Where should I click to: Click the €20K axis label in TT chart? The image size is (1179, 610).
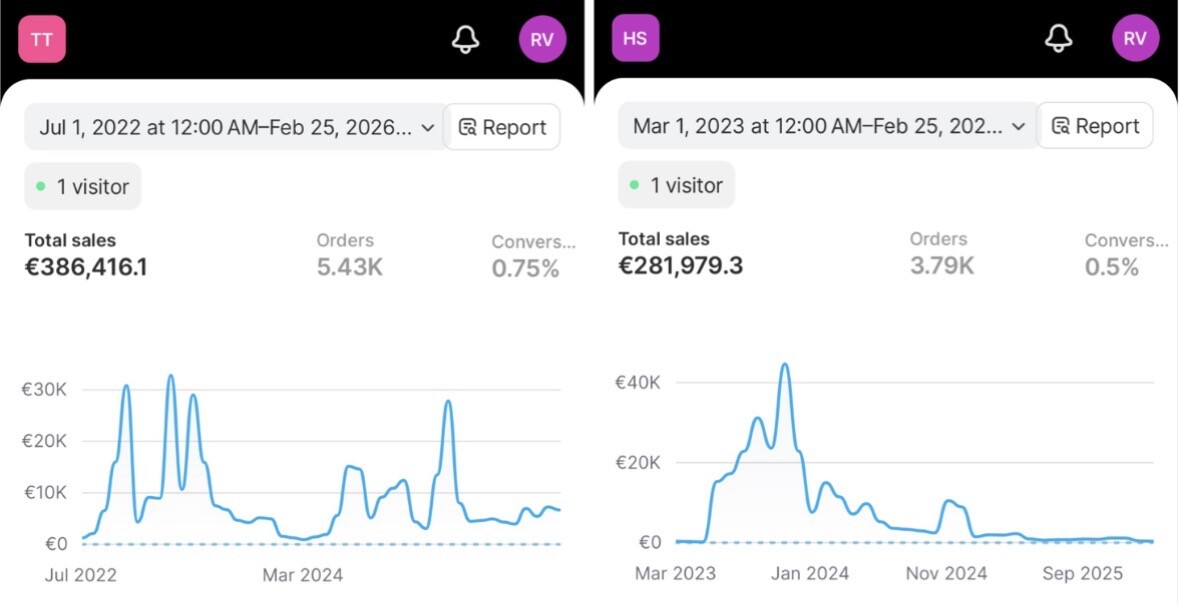point(44,442)
